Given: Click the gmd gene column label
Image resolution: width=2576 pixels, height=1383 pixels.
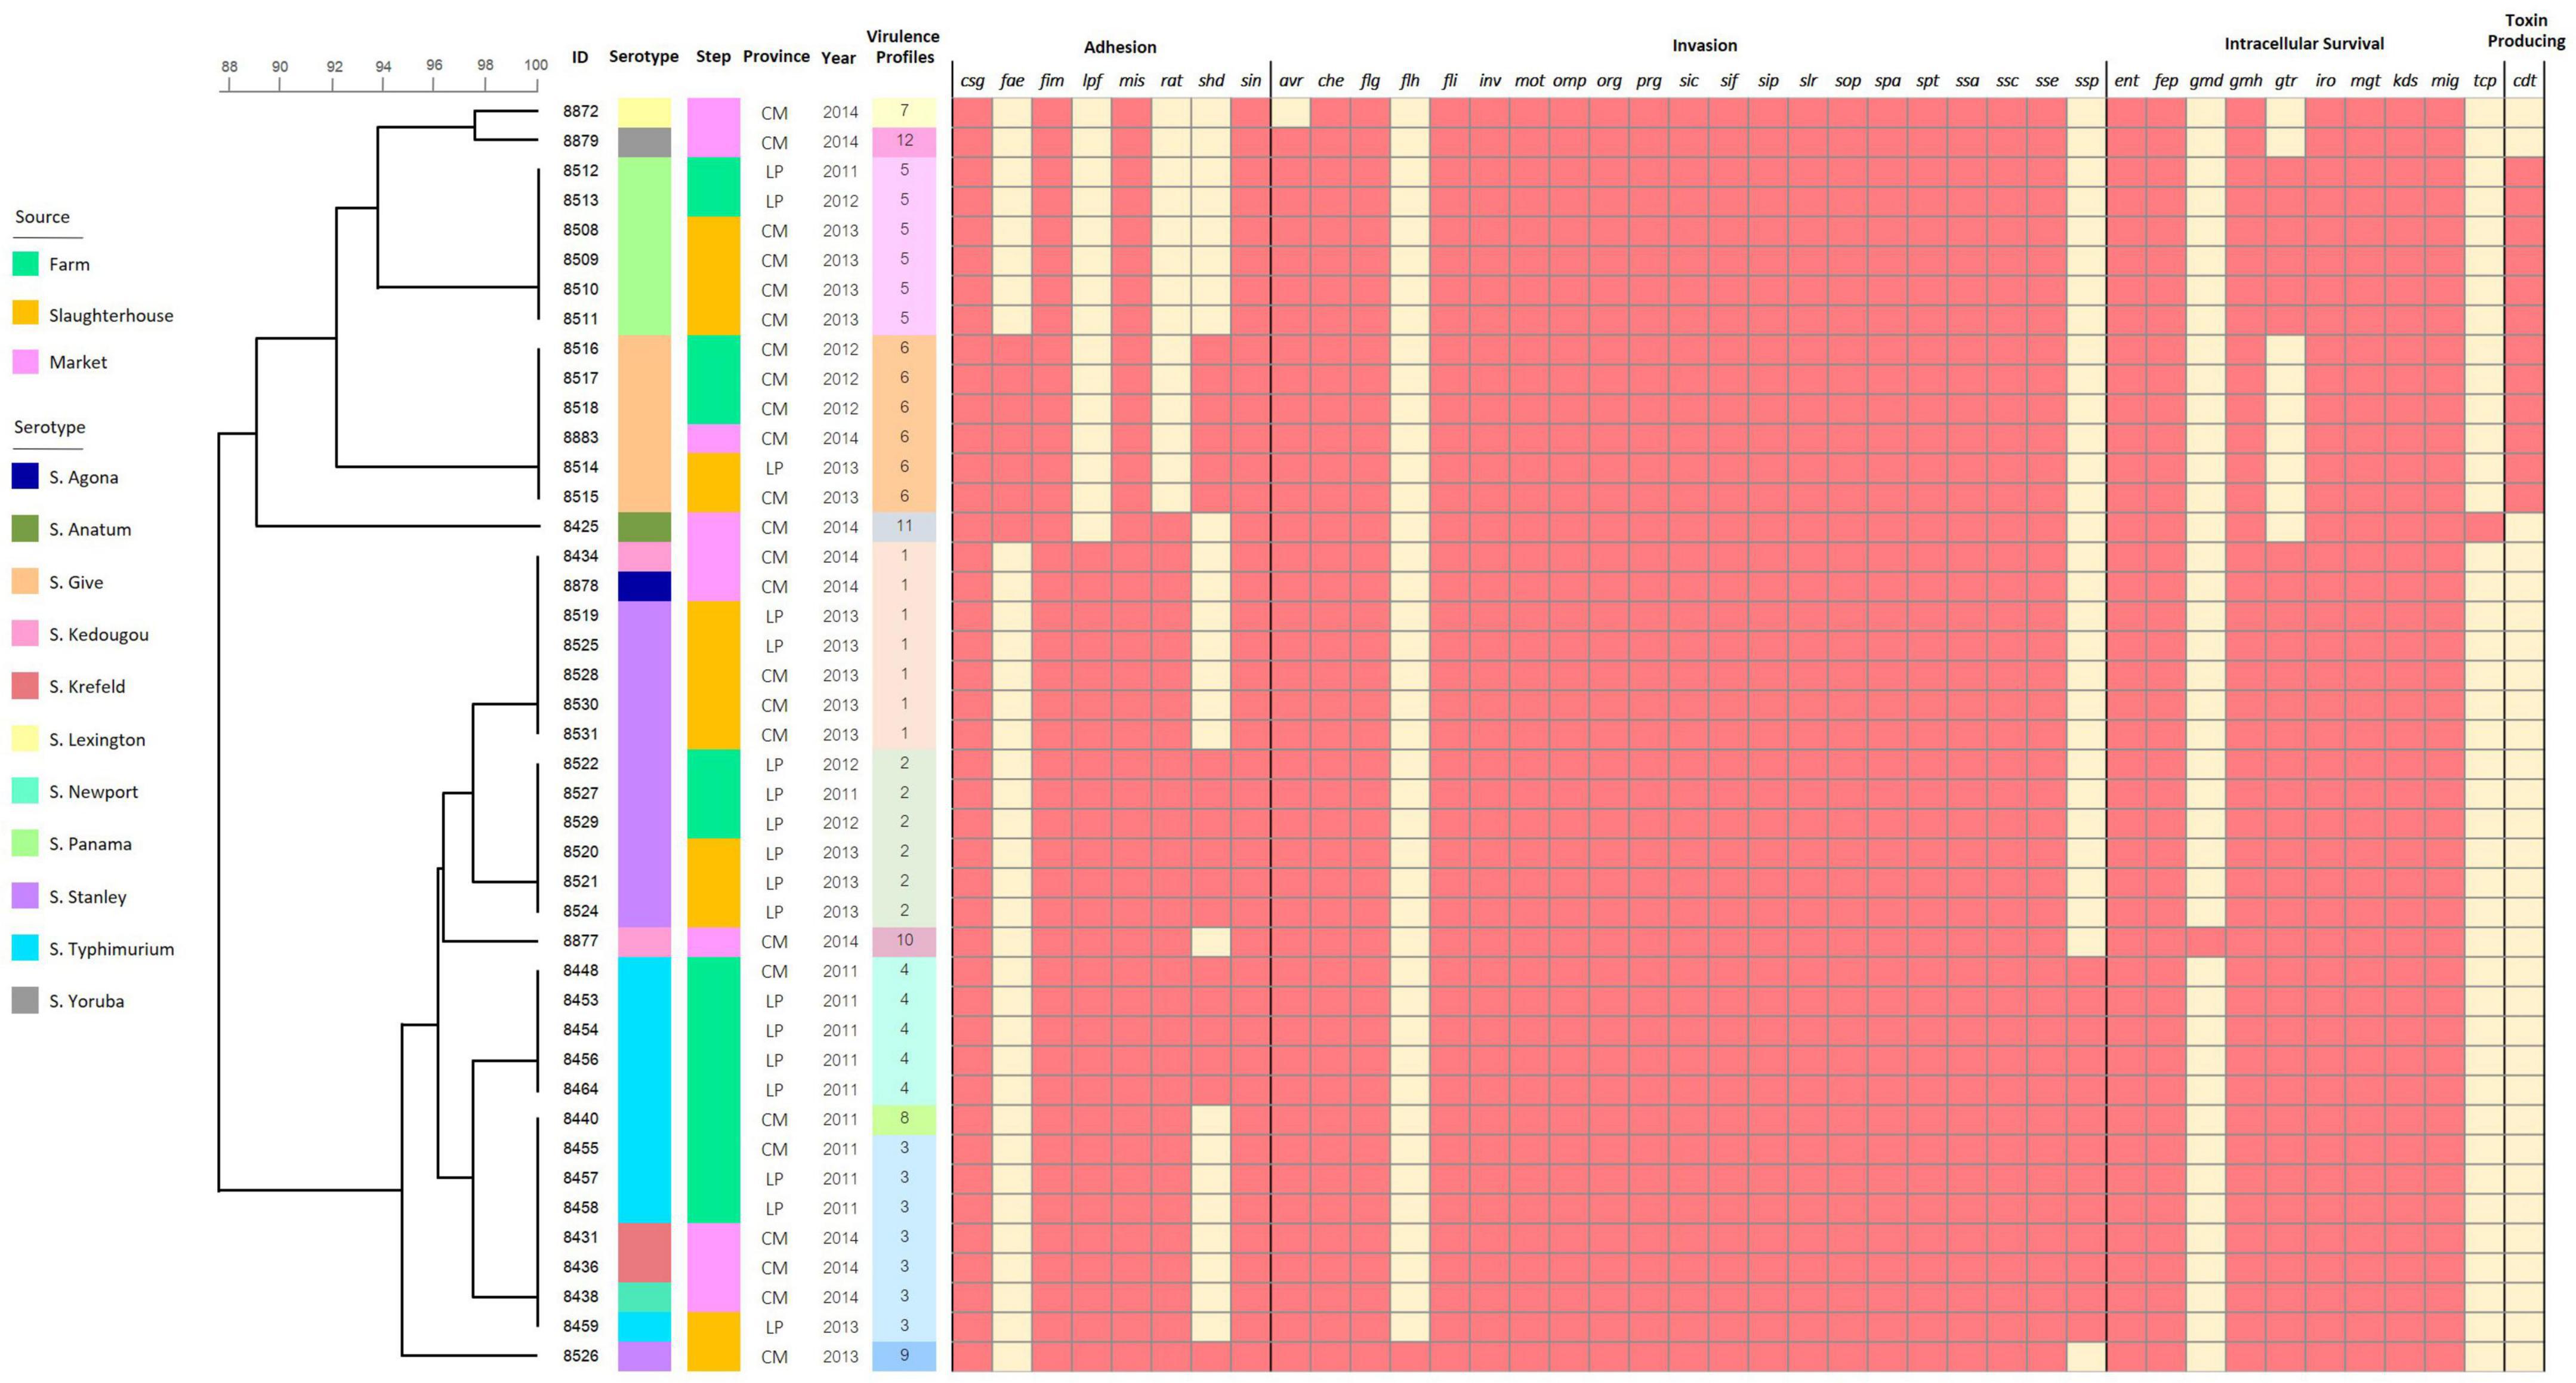Looking at the screenshot, I should point(2206,81).
